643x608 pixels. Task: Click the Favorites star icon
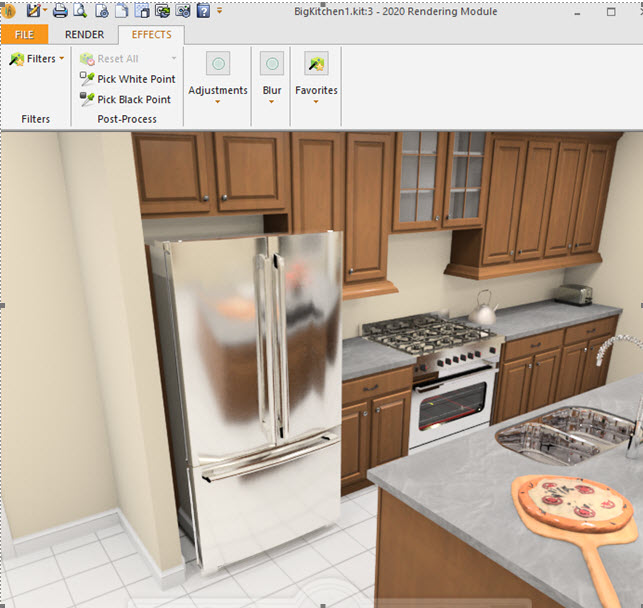tap(315, 63)
